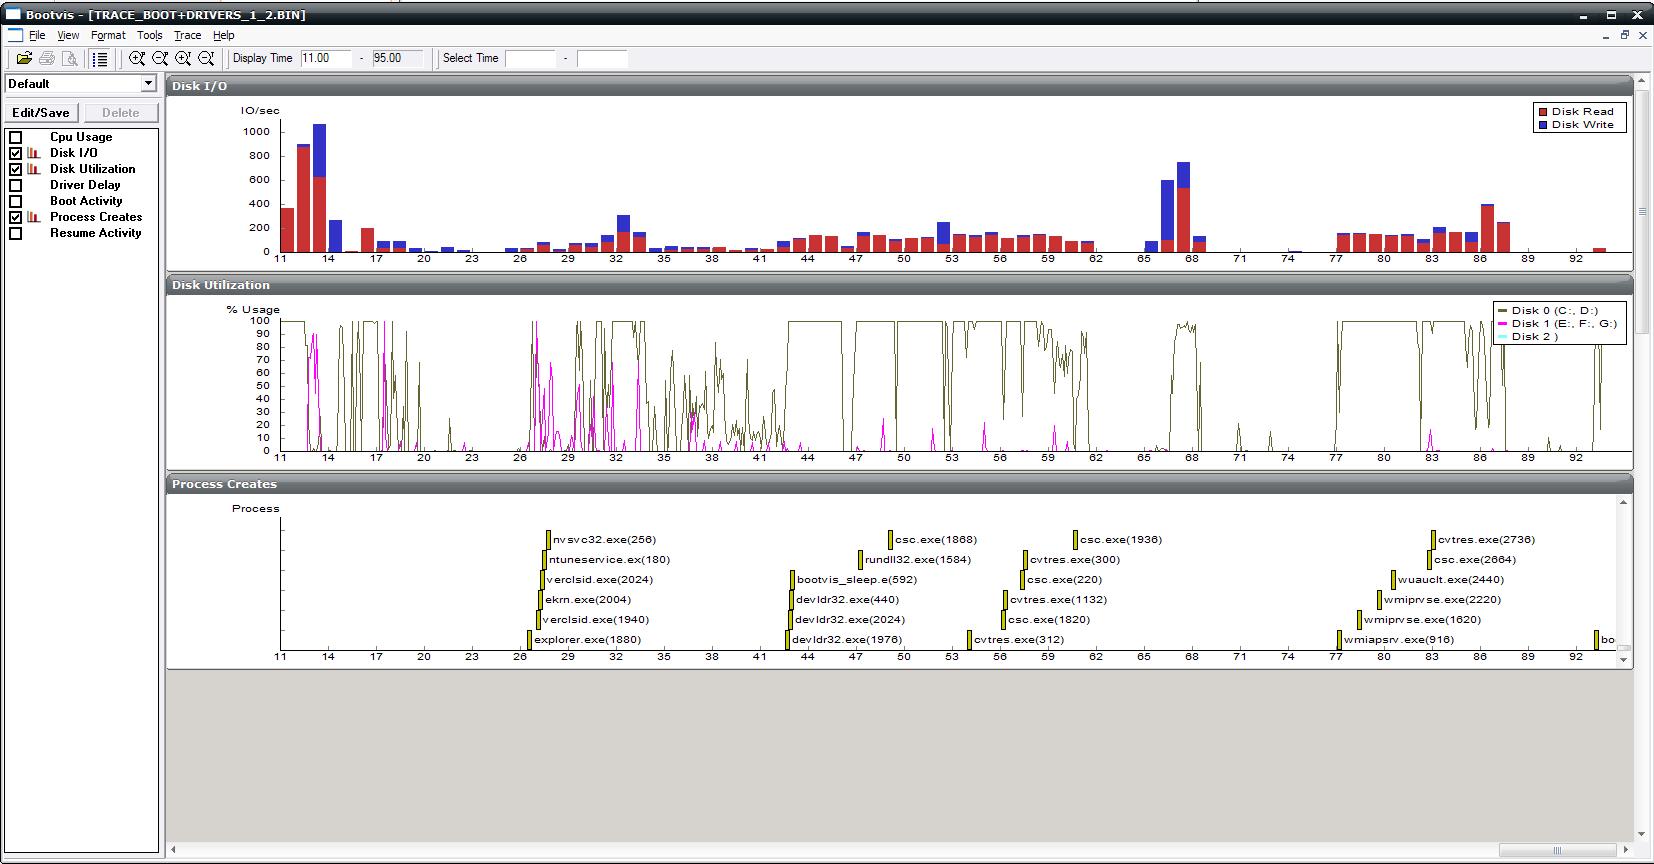Image resolution: width=1654 pixels, height=864 pixels.
Task: Click the ntuneservice.ex(180) process label
Action: 610,560
